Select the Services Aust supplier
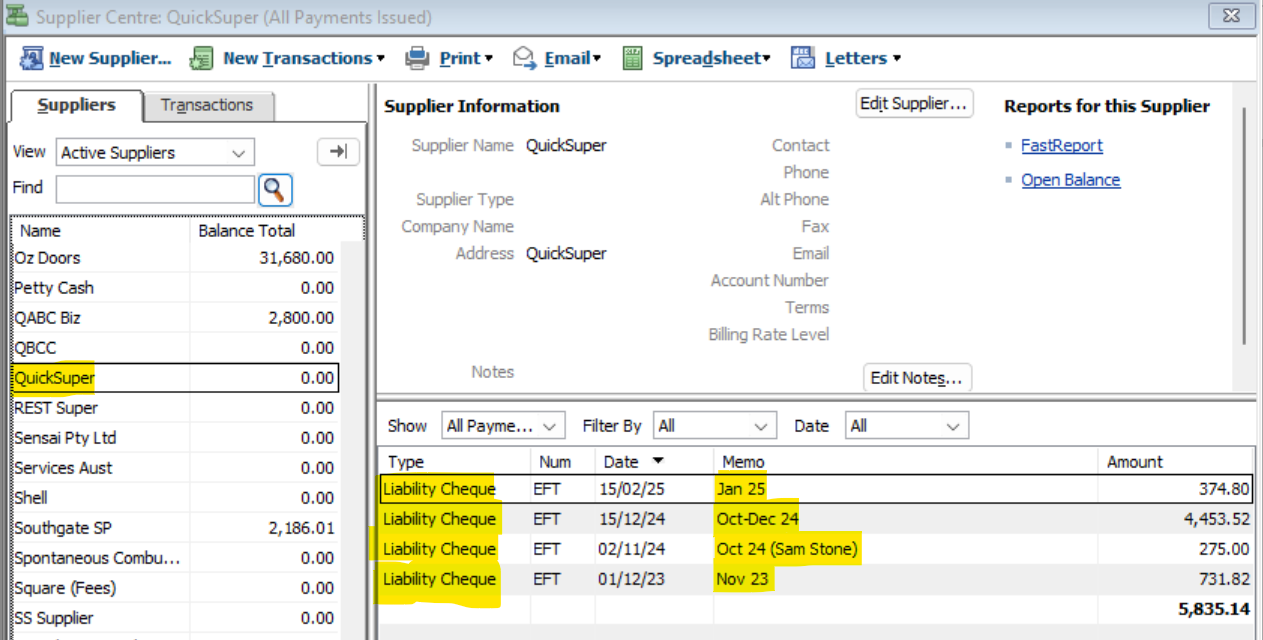The image size is (1263, 640). (175, 468)
